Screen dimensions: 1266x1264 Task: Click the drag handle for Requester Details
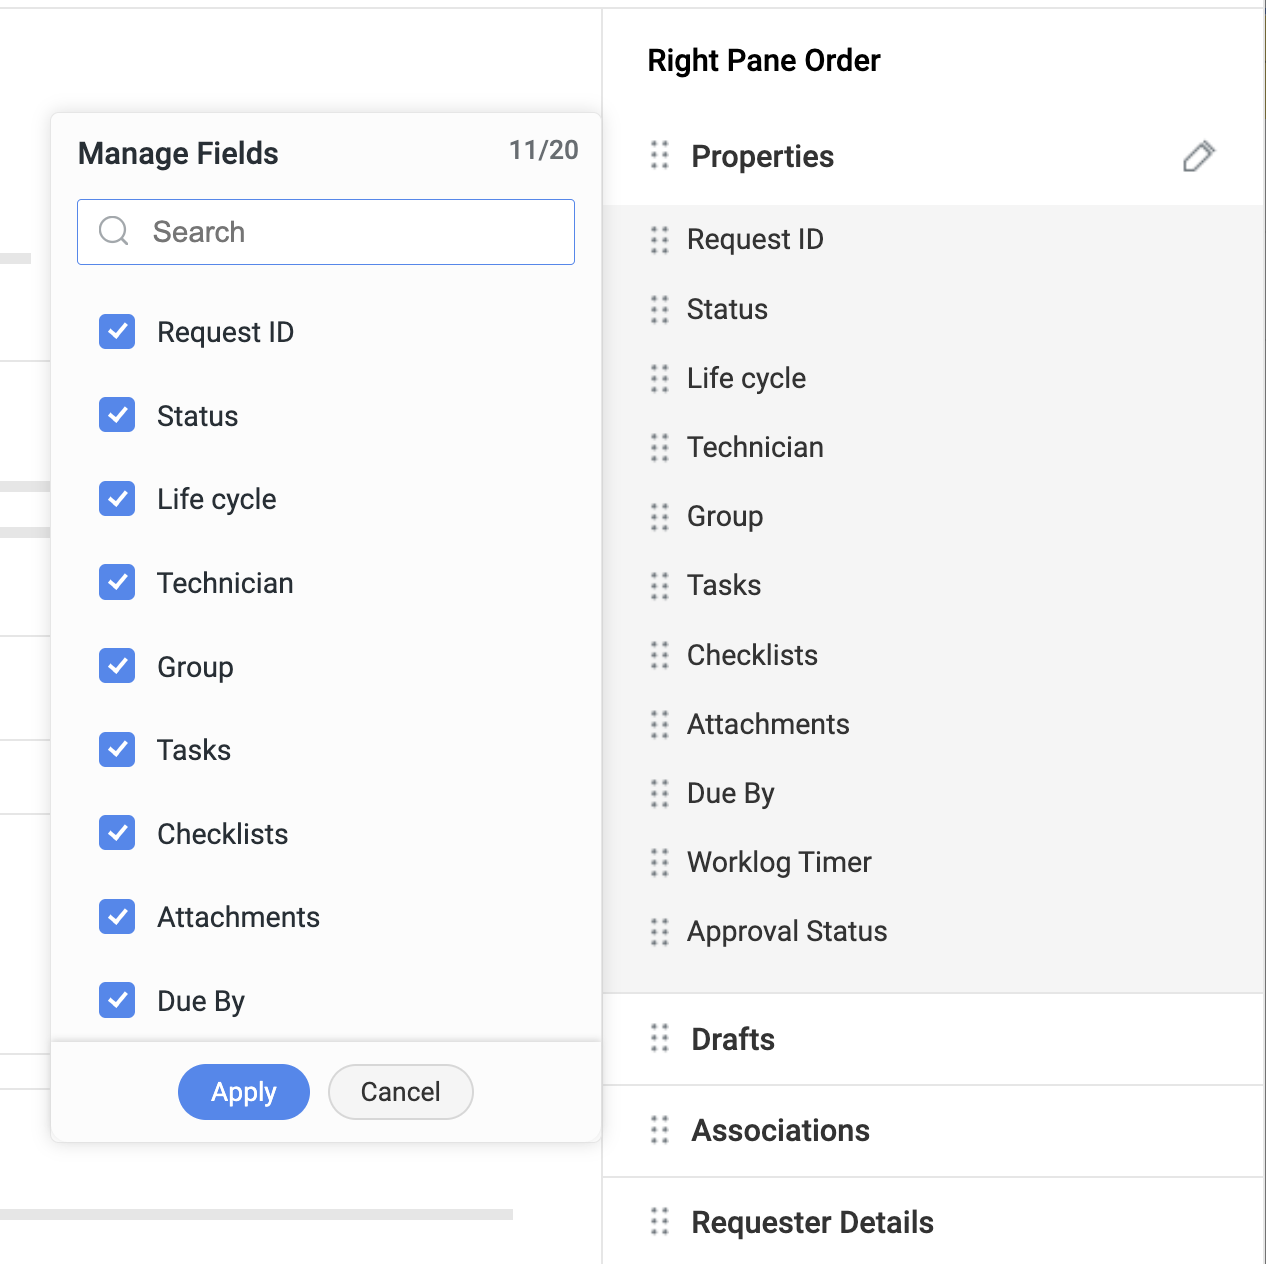(x=660, y=1221)
